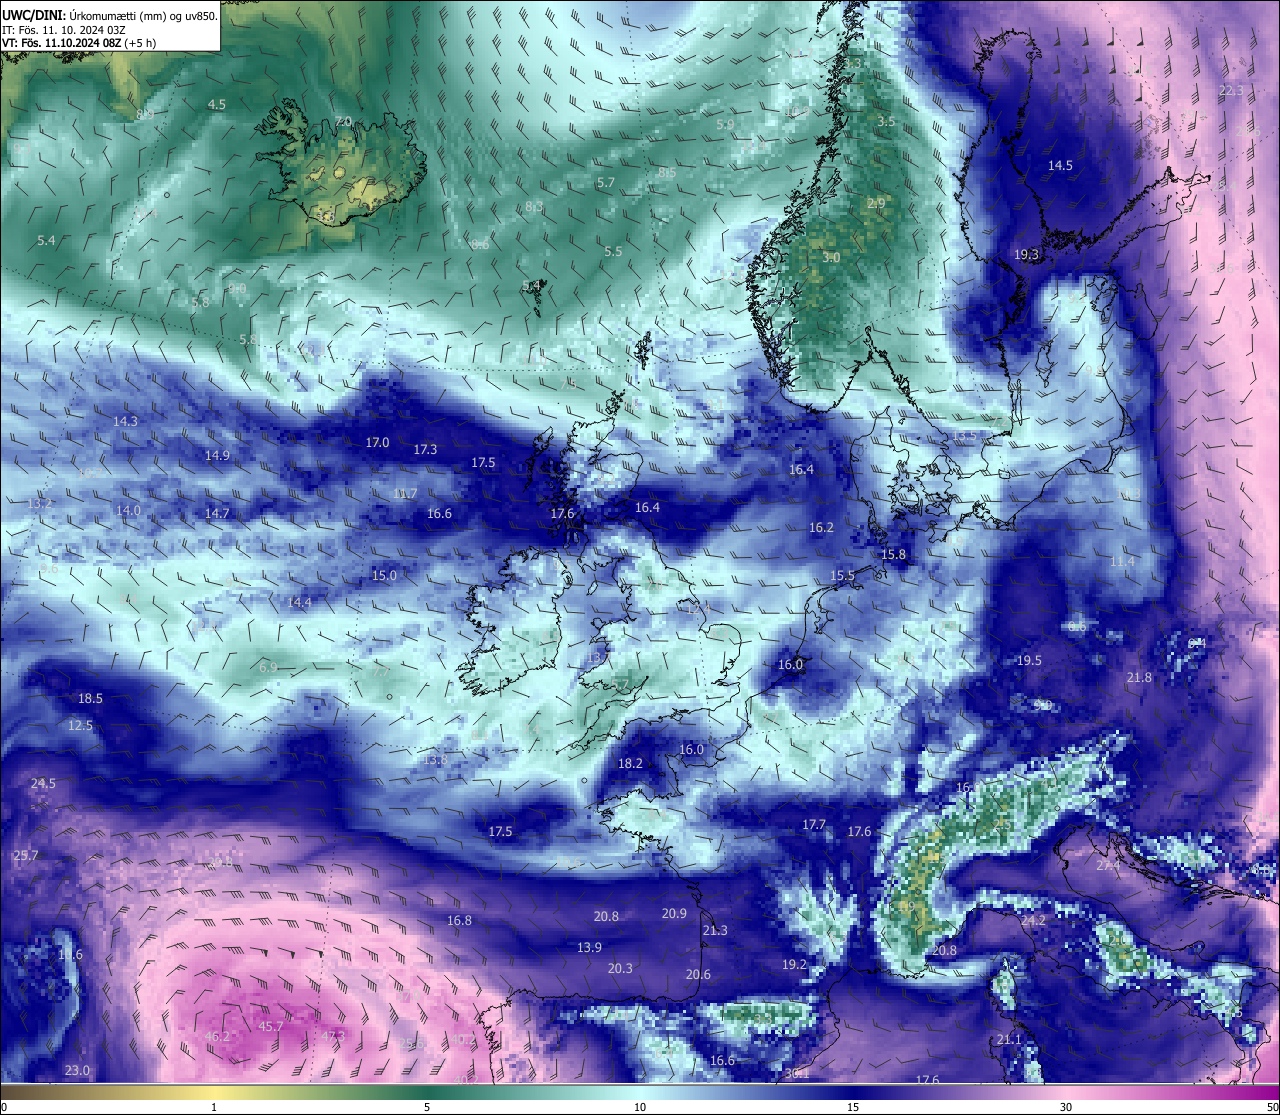Screen dimensions: 1280x1115
Task: Click the 2.0 value over Iceland
Action: click(x=343, y=121)
